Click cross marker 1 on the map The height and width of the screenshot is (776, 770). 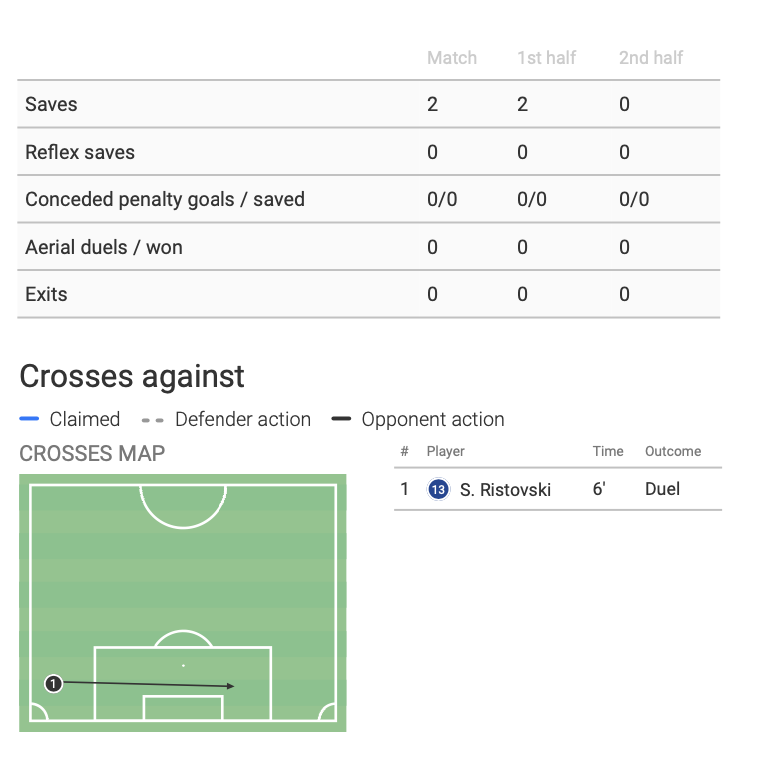pyautogui.click(x=54, y=683)
